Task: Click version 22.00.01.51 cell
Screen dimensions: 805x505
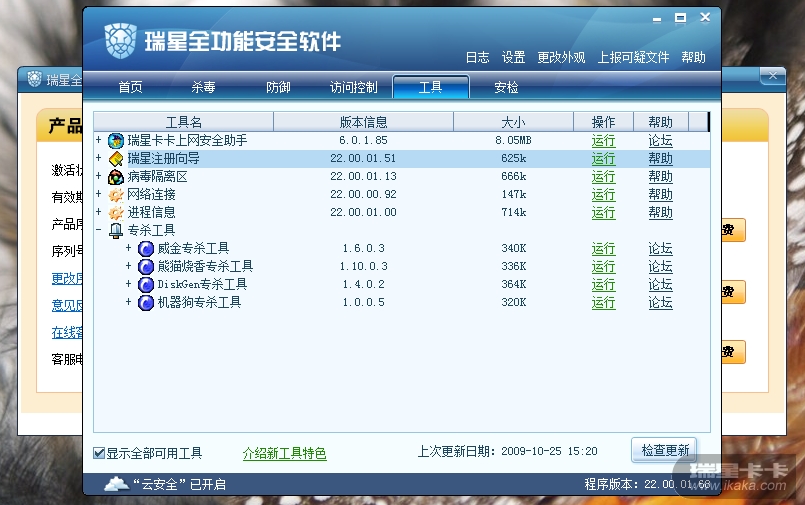Action: pos(363,159)
